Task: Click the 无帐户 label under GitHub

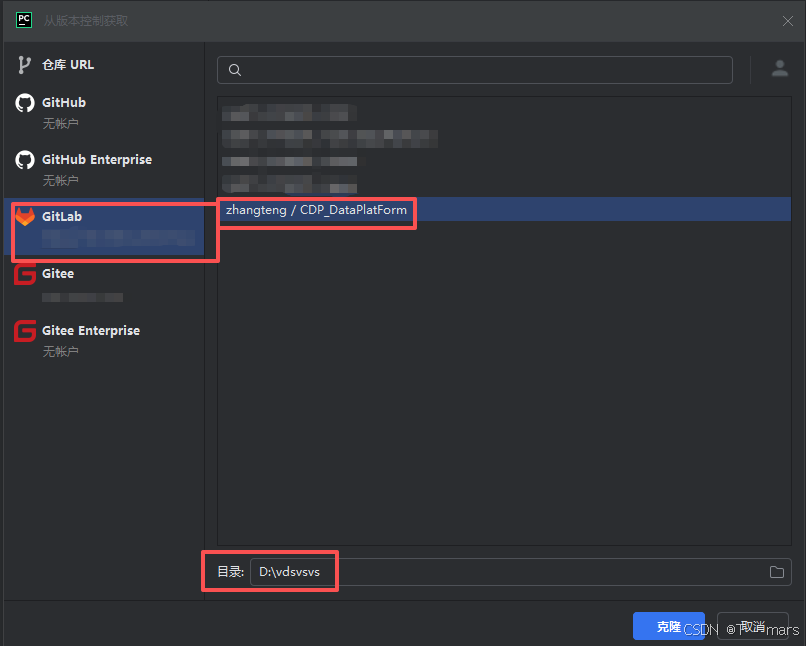Action: (60, 123)
